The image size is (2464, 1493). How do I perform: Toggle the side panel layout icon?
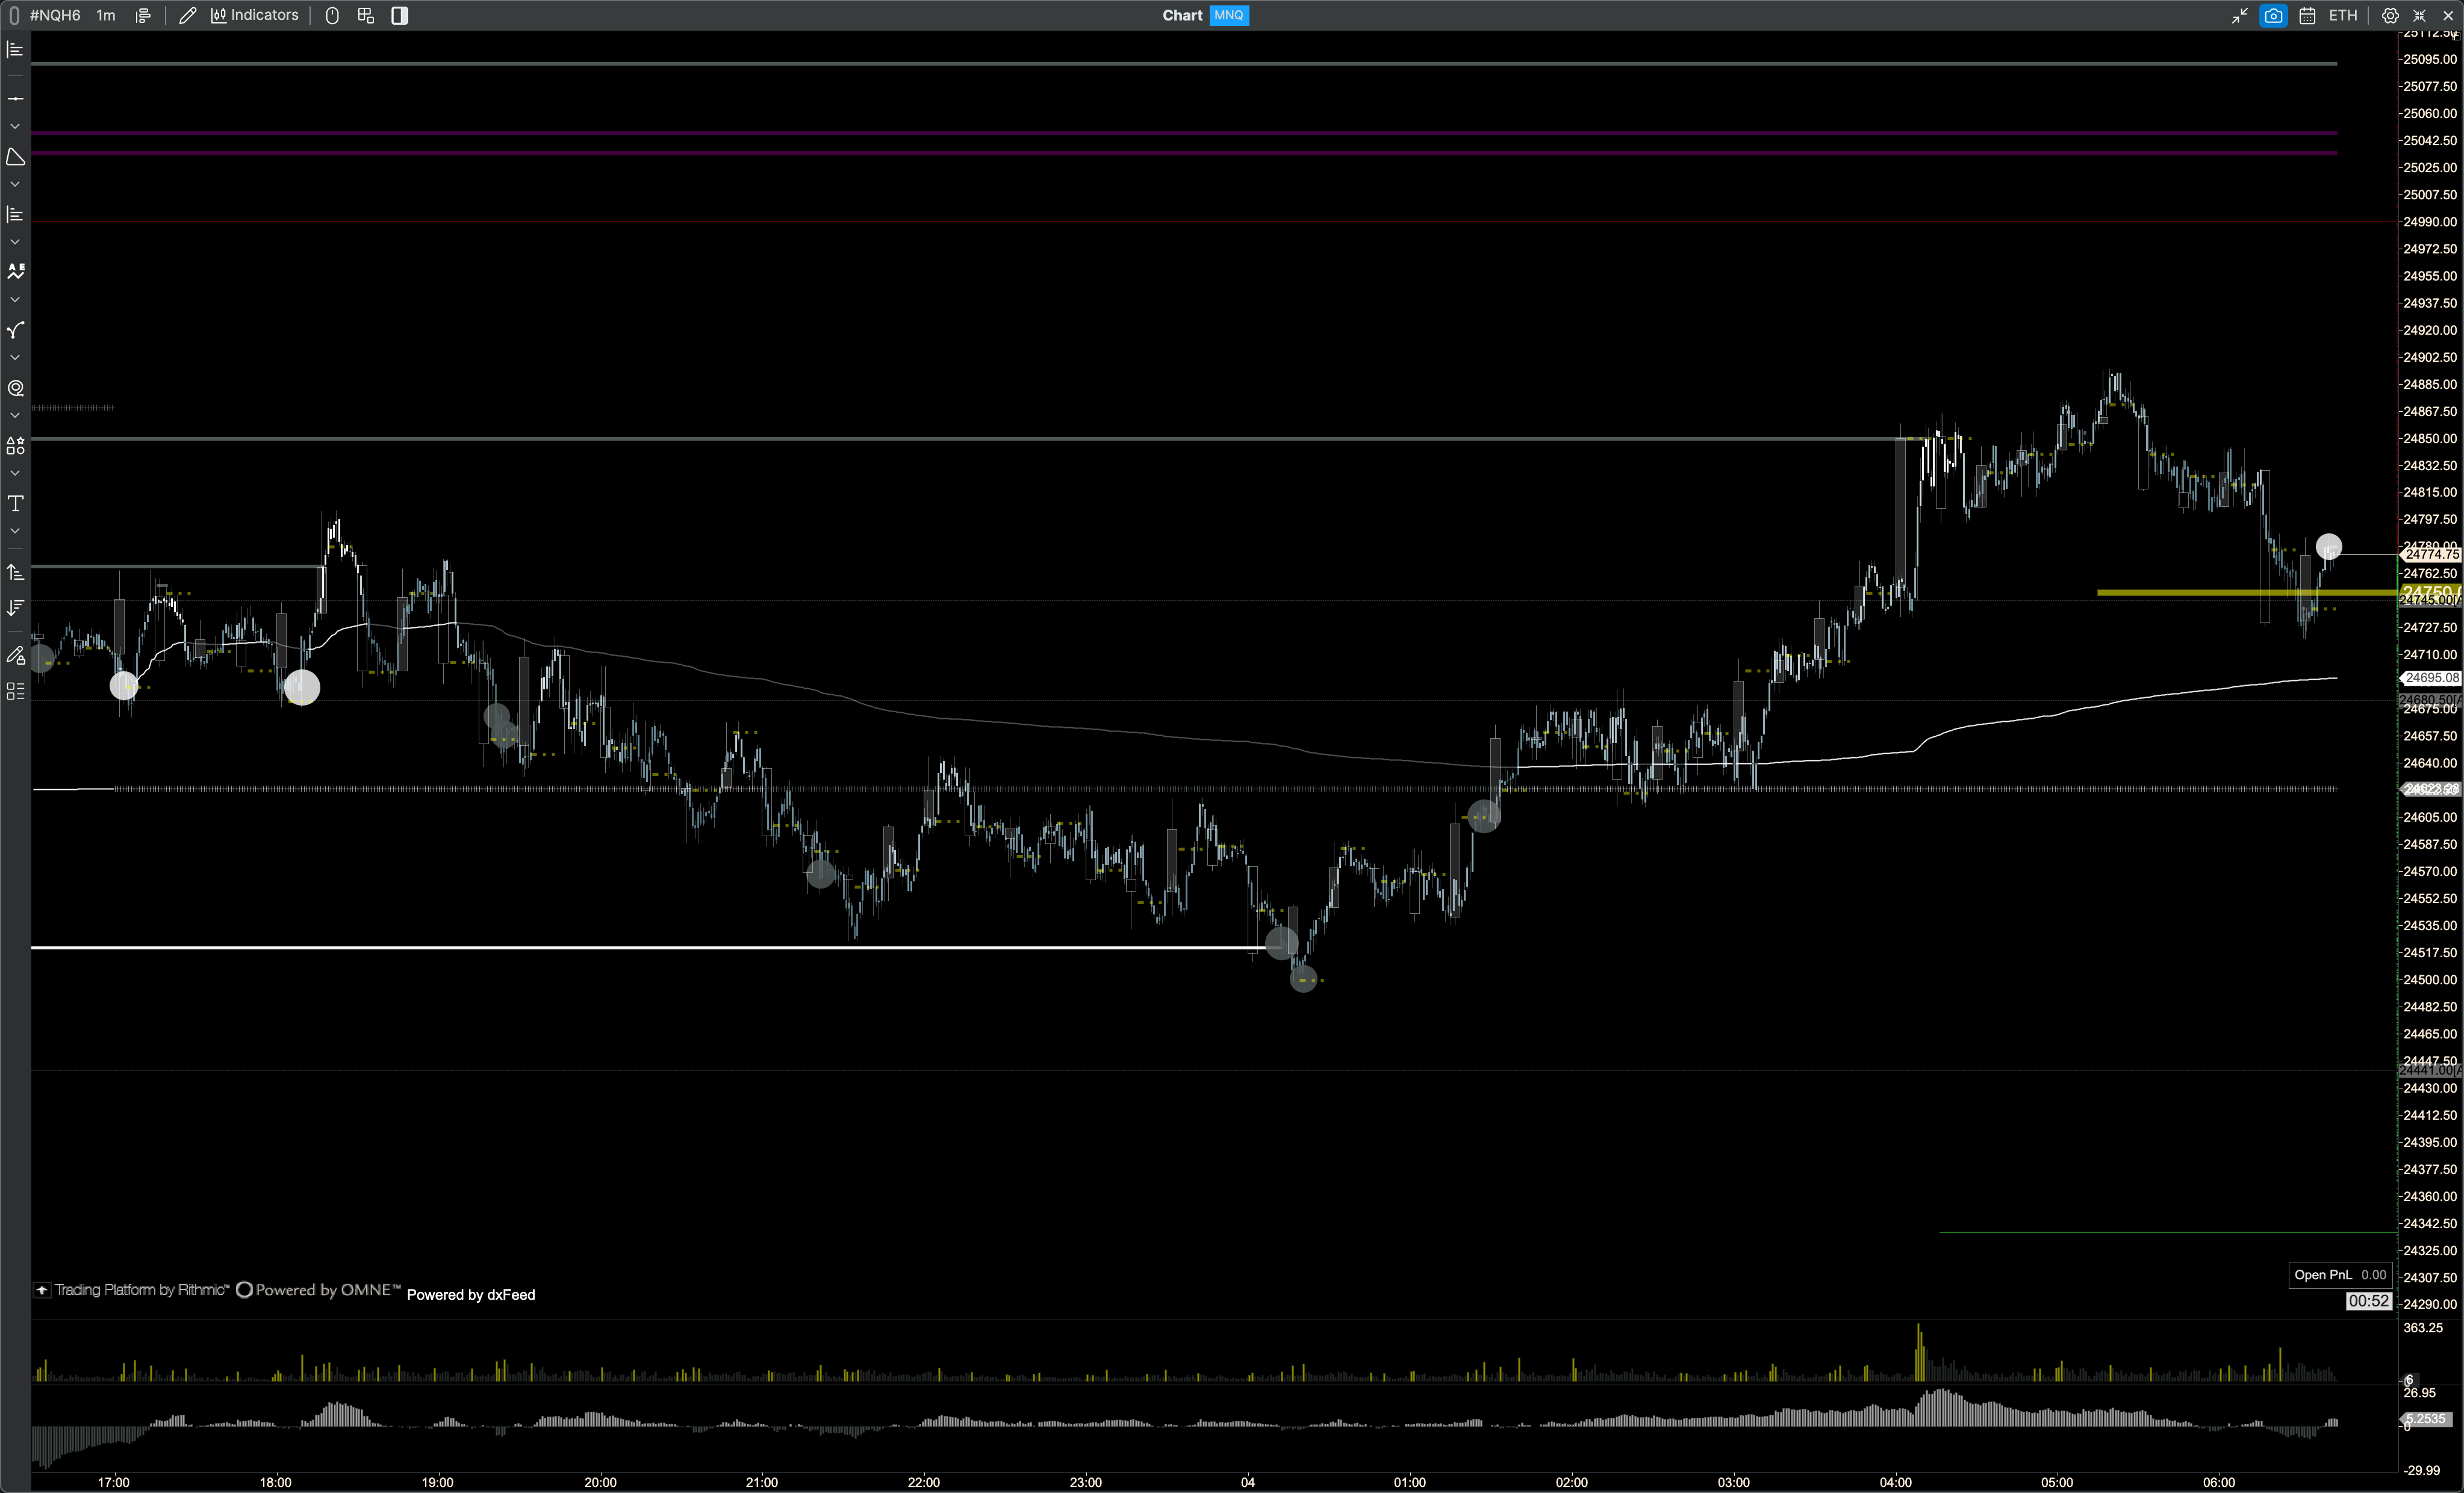399,15
